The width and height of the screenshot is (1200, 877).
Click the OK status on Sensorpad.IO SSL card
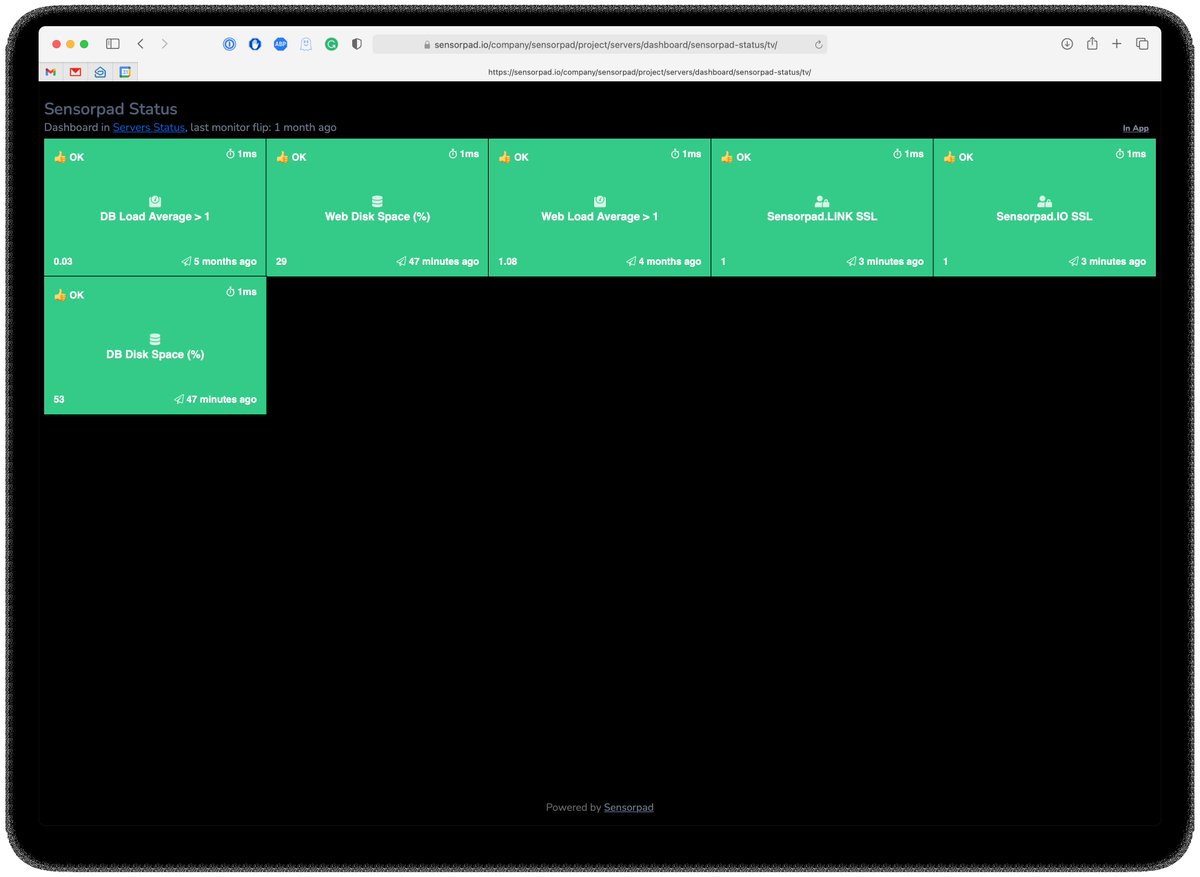click(x=958, y=157)
